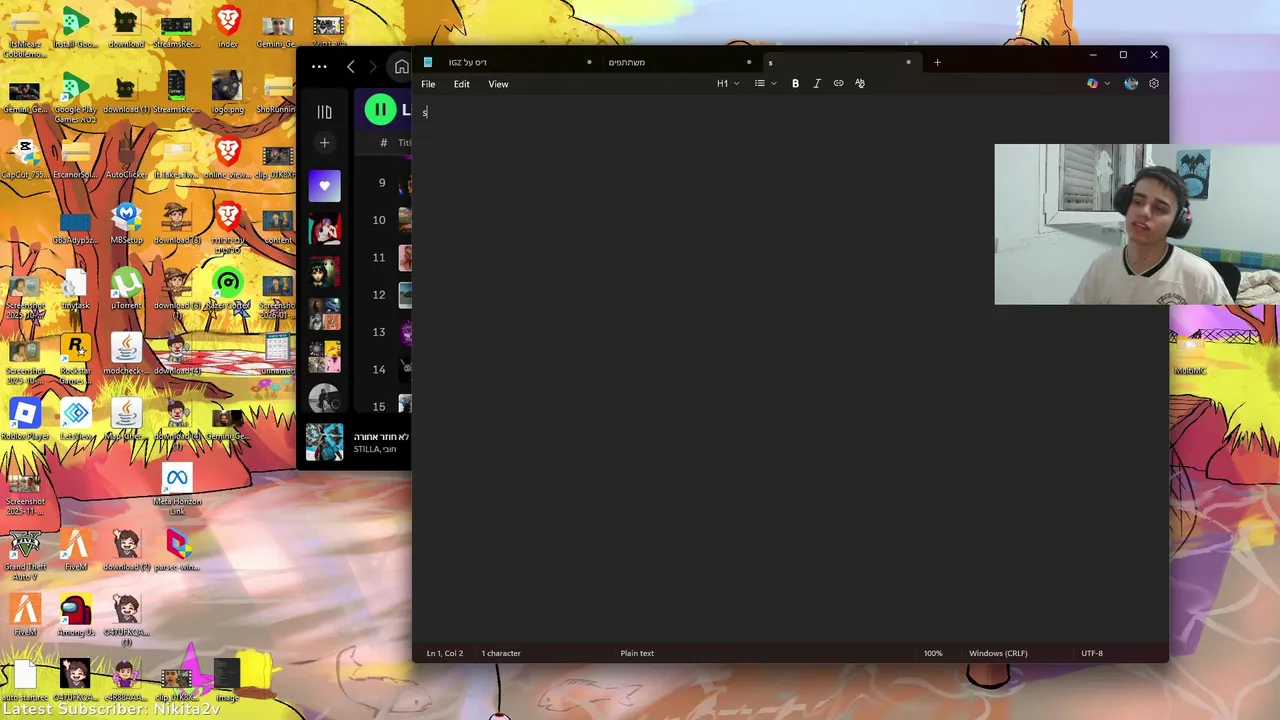Open µTorrent desktop shortcut
Viewport: 1280px width, 720px height.
[126, 290]
